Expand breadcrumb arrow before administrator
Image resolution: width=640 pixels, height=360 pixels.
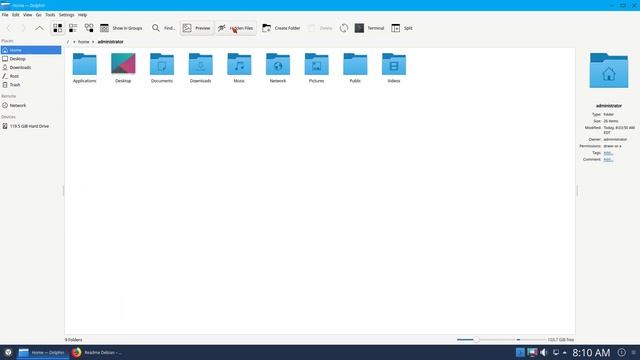pyautogui.click(x=93, y=42)
